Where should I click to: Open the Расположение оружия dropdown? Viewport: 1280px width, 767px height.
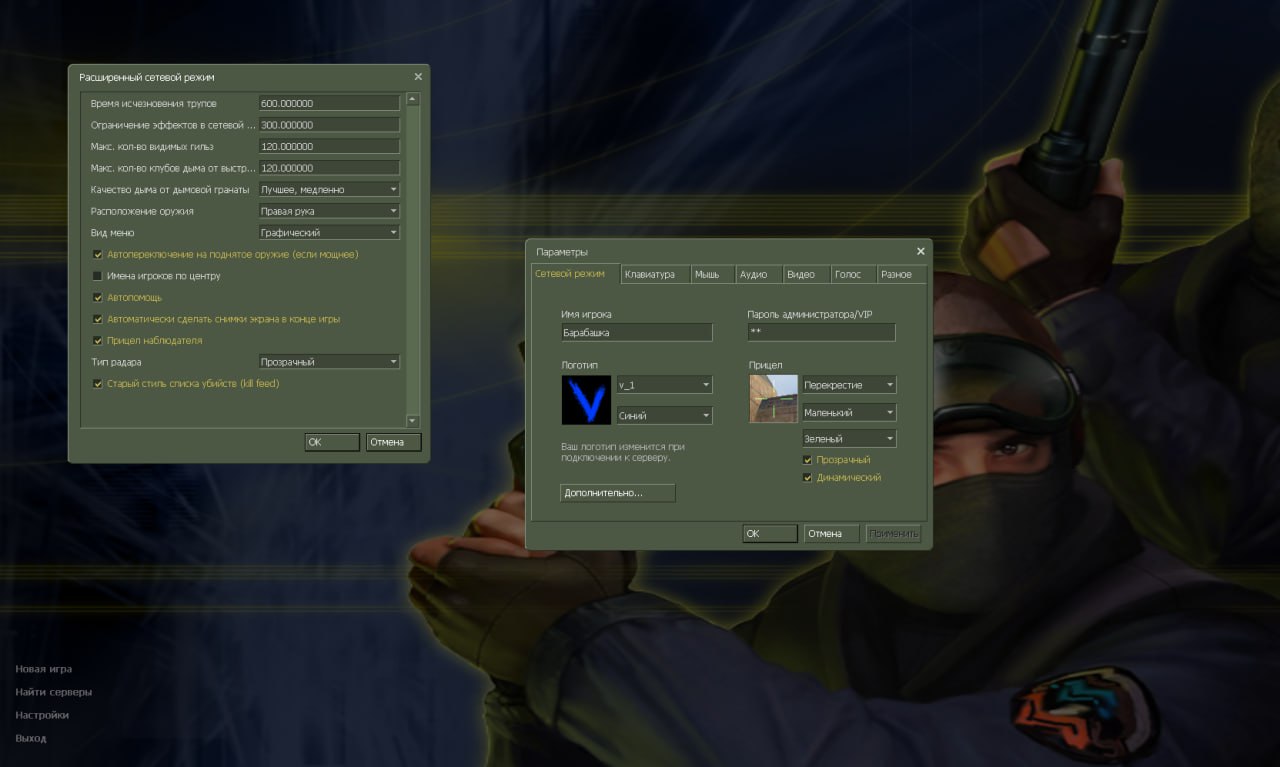pyautogui.click(x=329, y=211)
